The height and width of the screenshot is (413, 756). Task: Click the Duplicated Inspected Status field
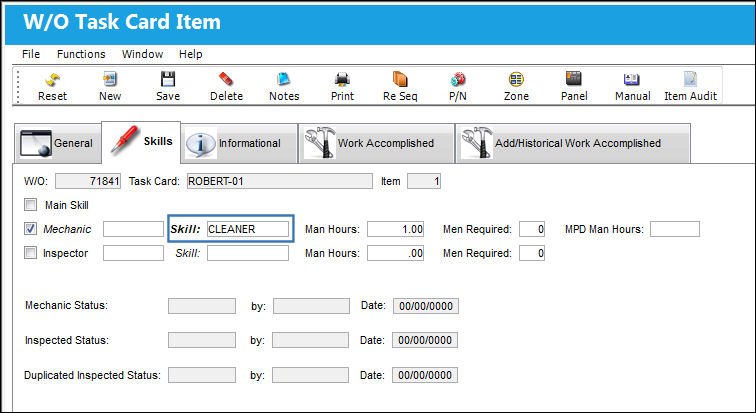(202, 375)
